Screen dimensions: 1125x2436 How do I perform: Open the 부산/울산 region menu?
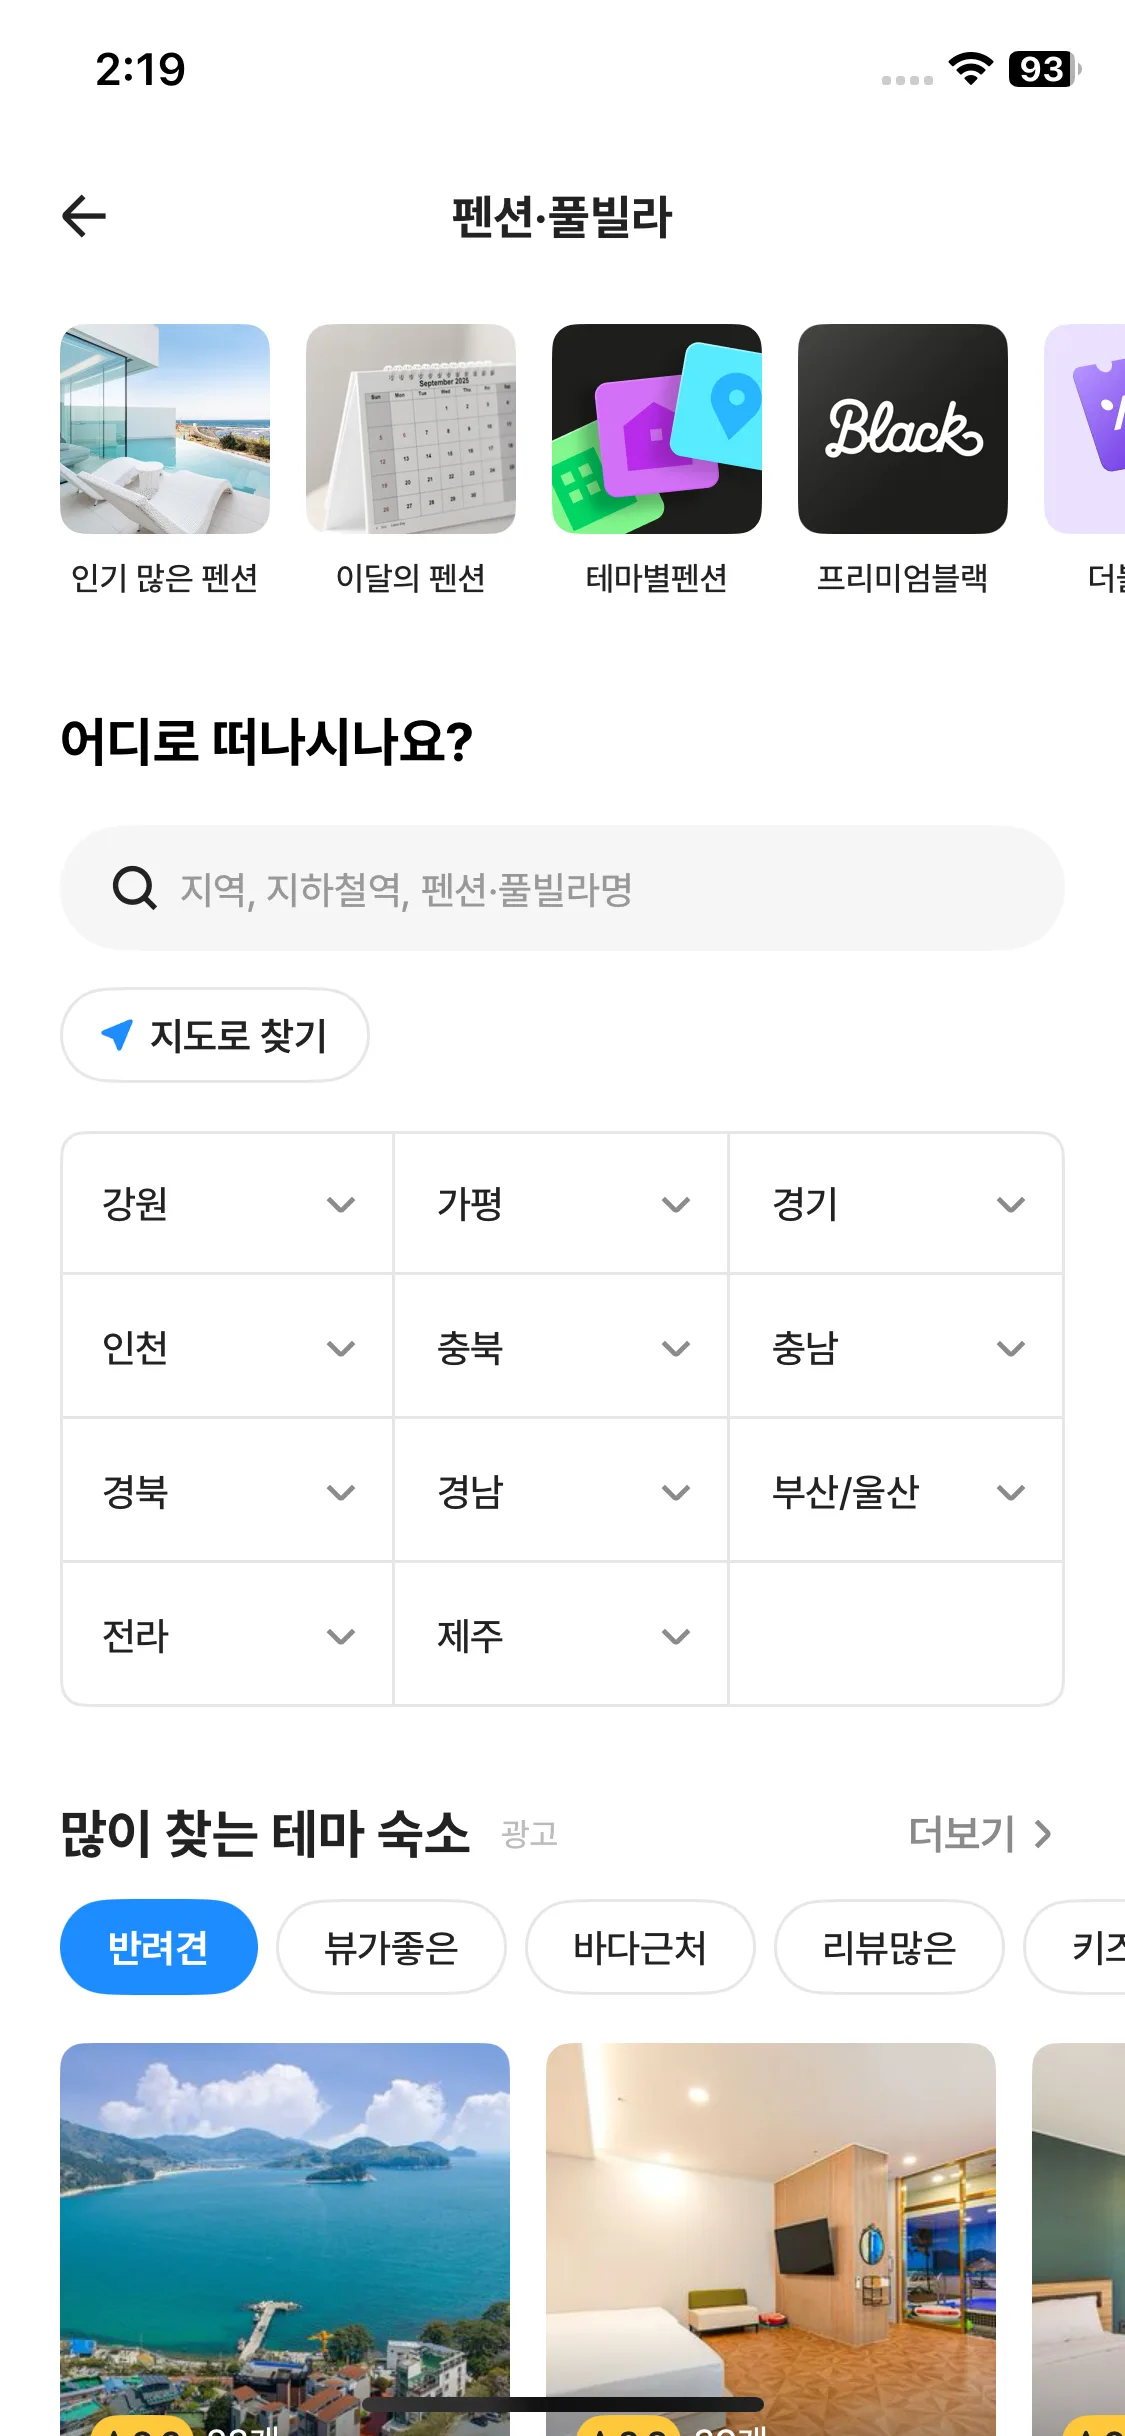tap(896, 1492)
